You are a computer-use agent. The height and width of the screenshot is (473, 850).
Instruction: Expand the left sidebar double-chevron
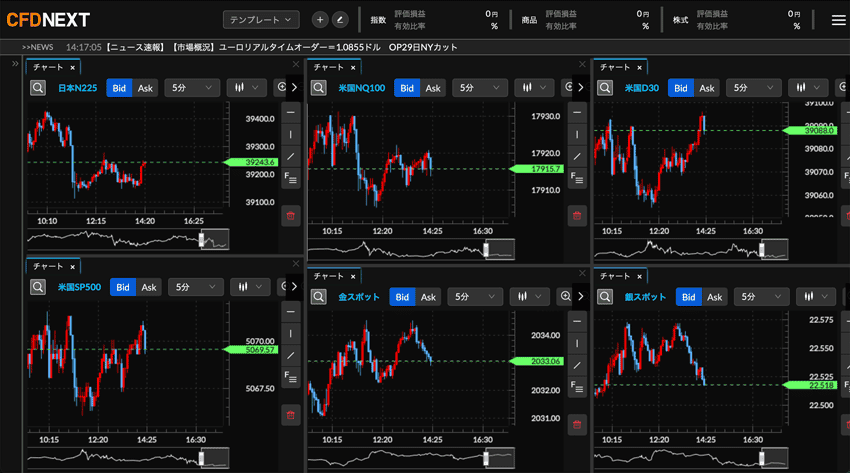[15, 63]
